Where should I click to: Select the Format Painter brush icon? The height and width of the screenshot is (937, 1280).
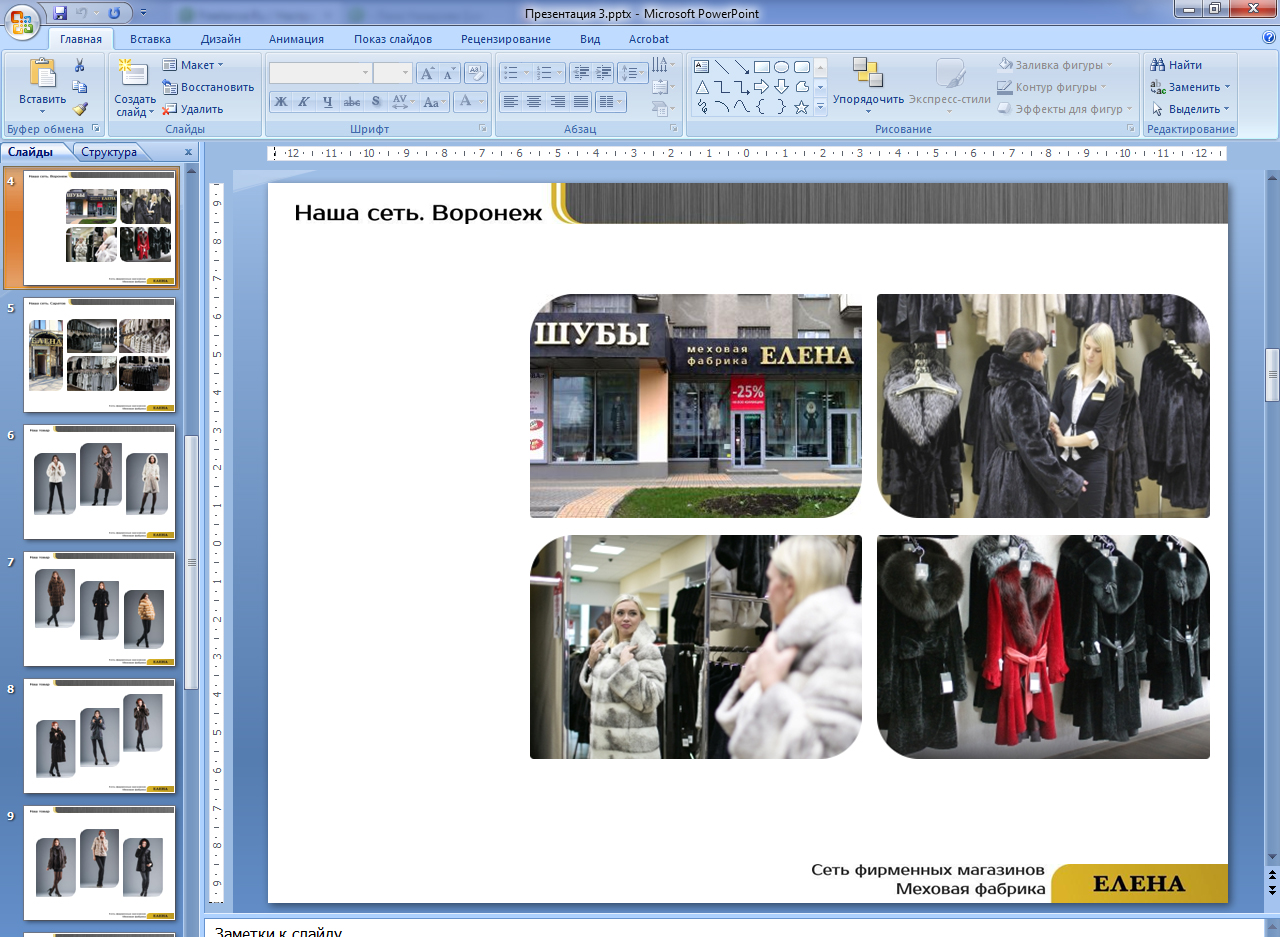(x=80, y=109)
